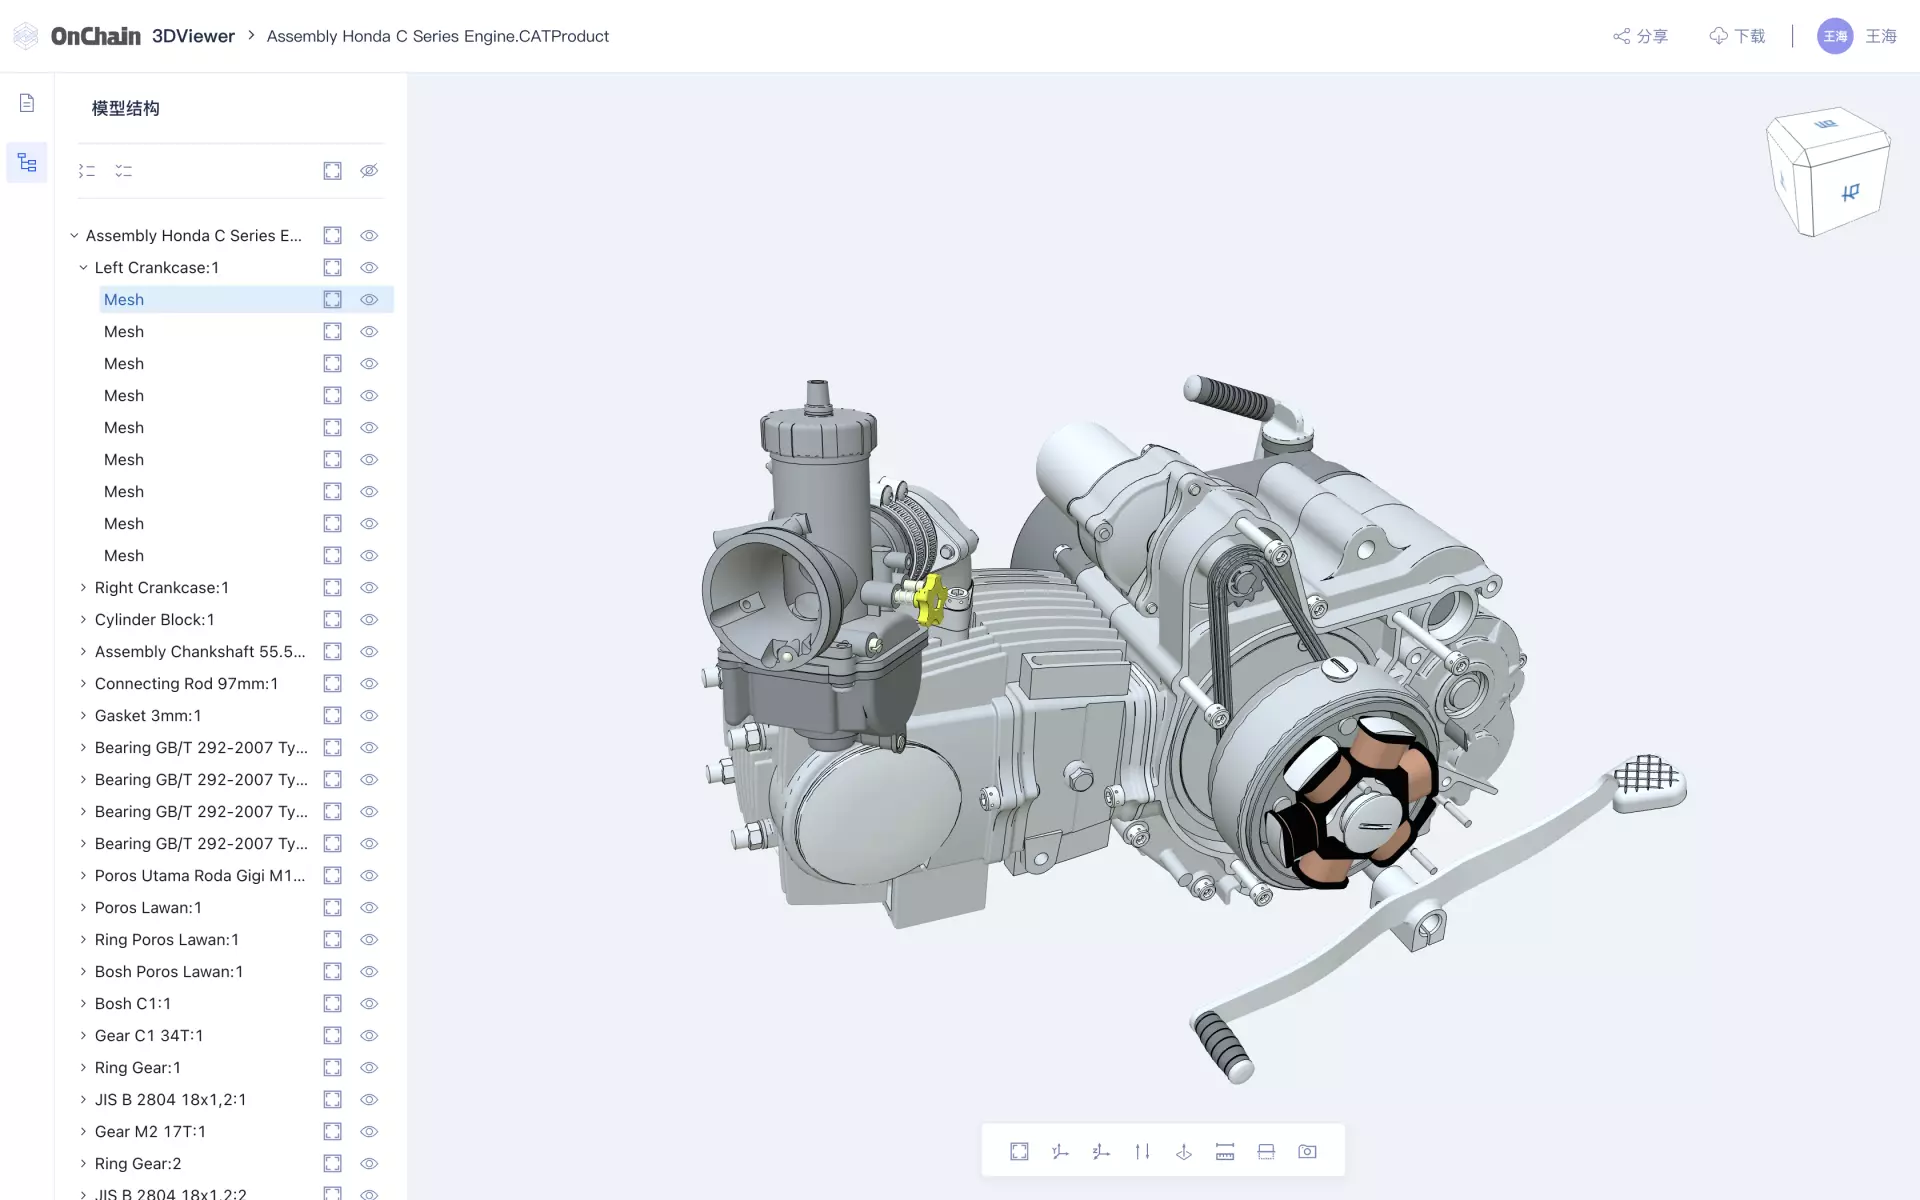
Task: Expand the Gasket 3mm:1 node
Action: pyautogui.click(x=83, y=715)
